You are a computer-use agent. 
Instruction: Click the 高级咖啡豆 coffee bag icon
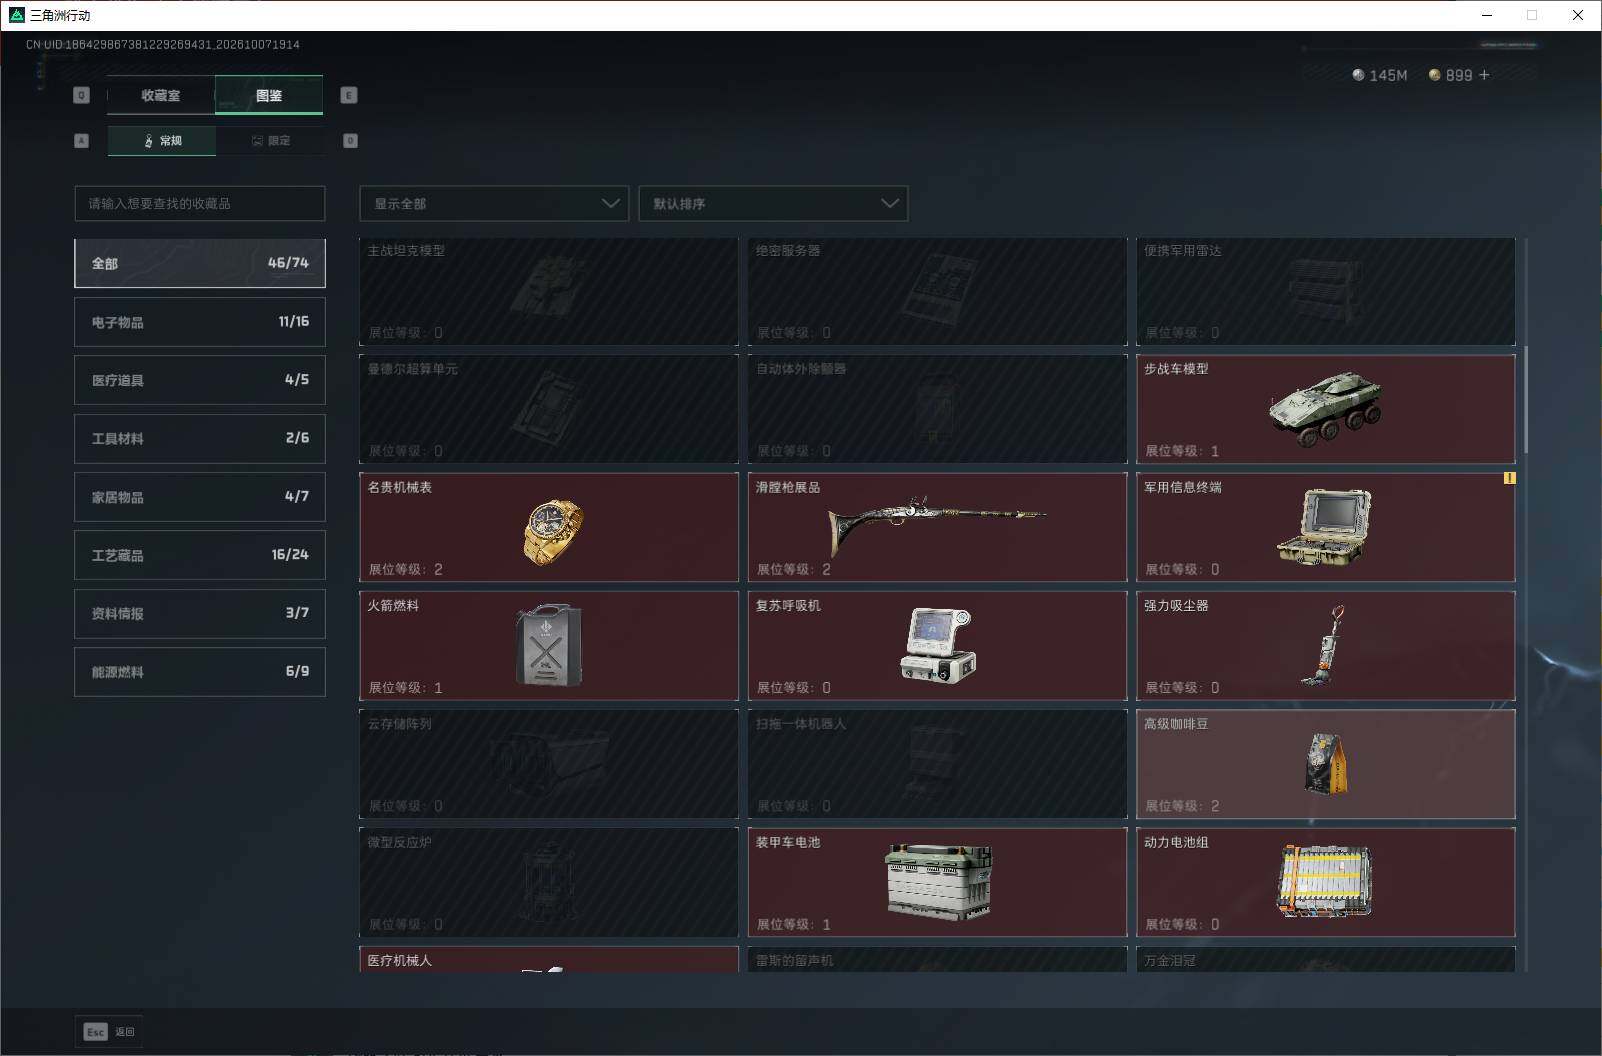tap(1327, 764)
